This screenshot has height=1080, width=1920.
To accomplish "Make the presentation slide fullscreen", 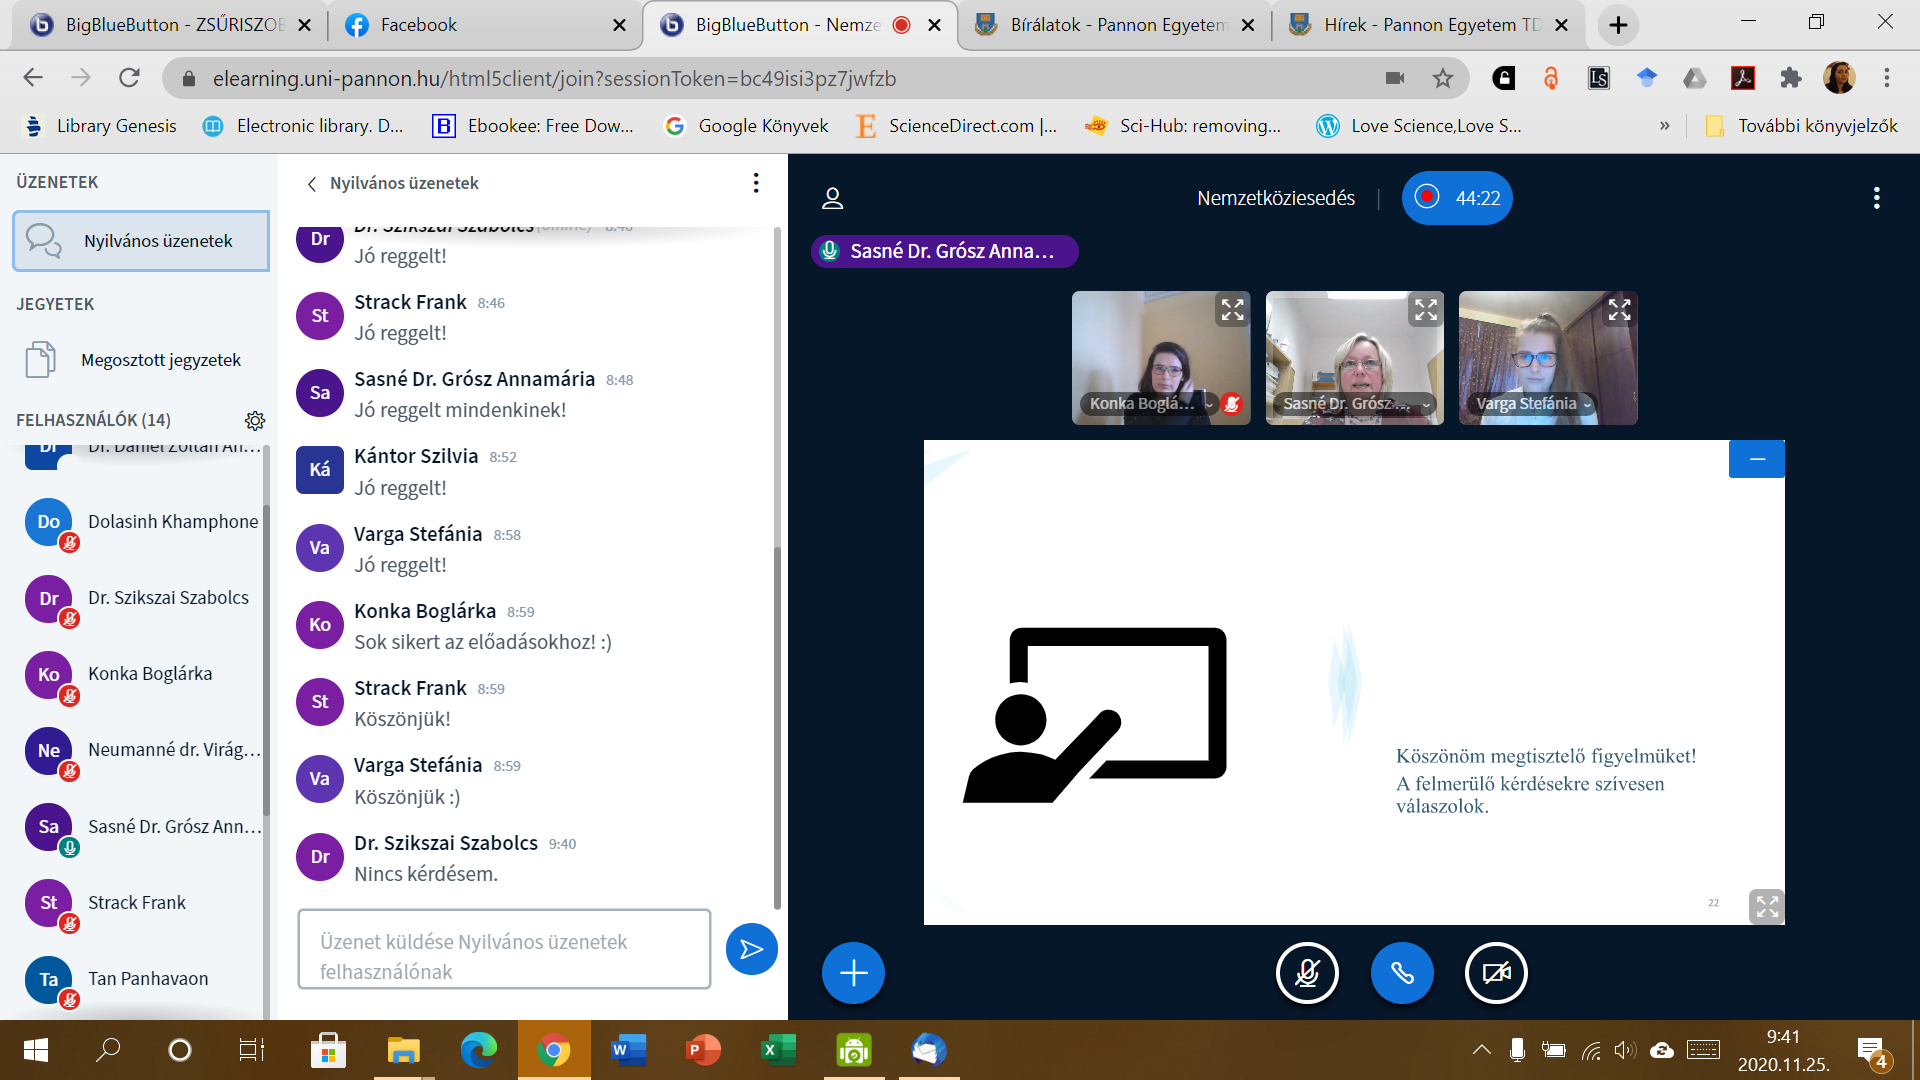I will point(1766,906).
